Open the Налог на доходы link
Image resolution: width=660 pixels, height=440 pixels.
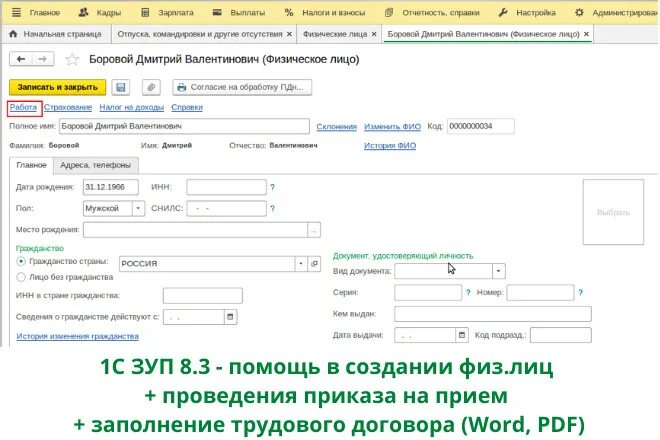[131, 107]
